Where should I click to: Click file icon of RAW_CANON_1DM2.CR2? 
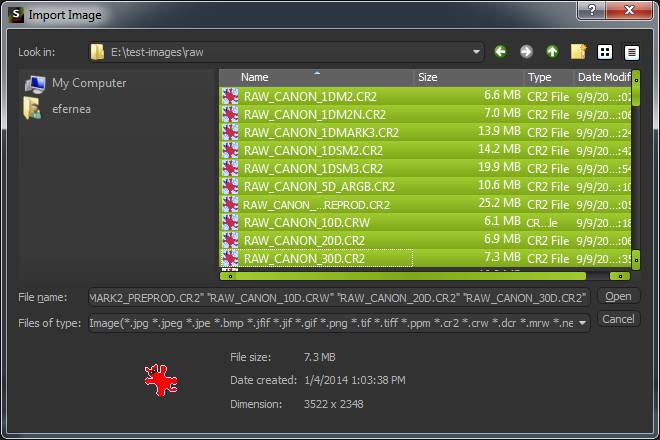pos(230,96)
